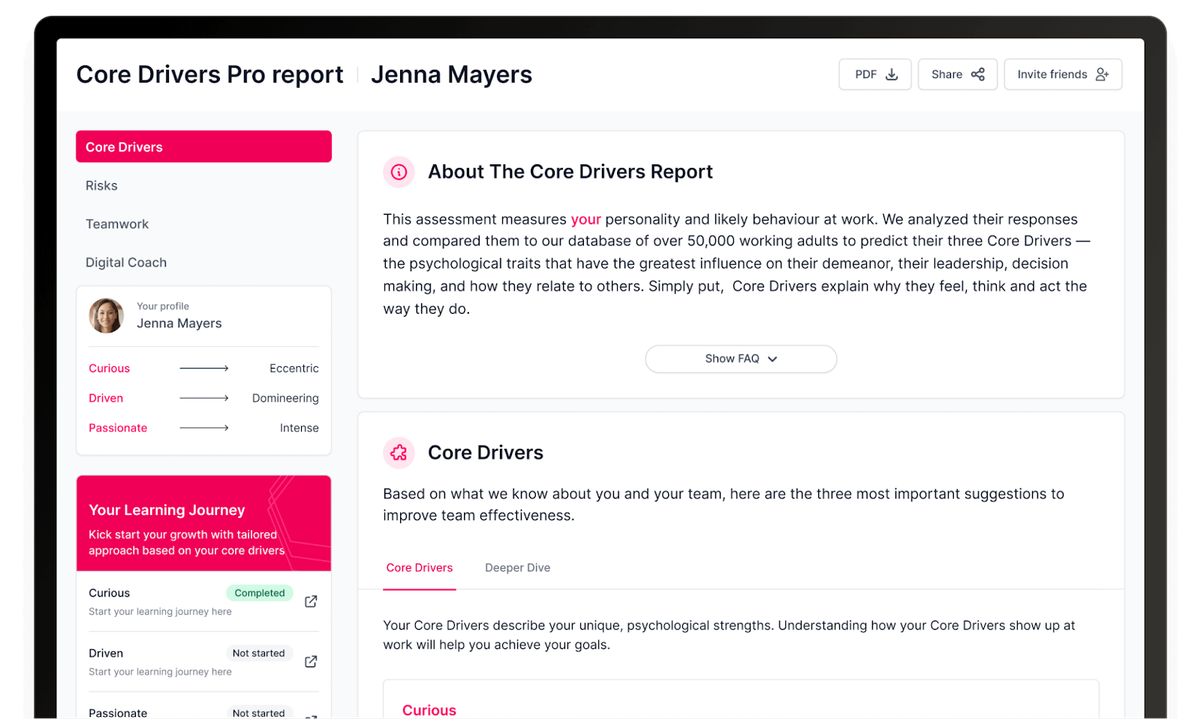Open Digital Coach from the sidebar
Viewport: 1200px width, 719px height.
(126, 263)
